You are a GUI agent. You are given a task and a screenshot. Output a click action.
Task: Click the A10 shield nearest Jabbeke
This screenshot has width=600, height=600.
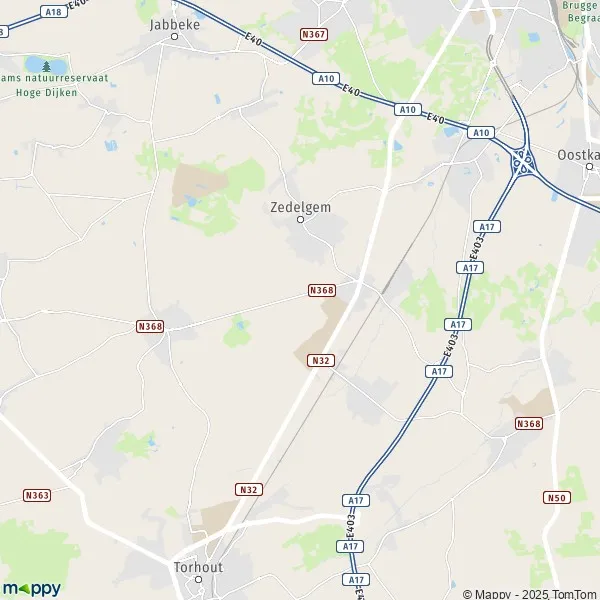coord(326,78)
